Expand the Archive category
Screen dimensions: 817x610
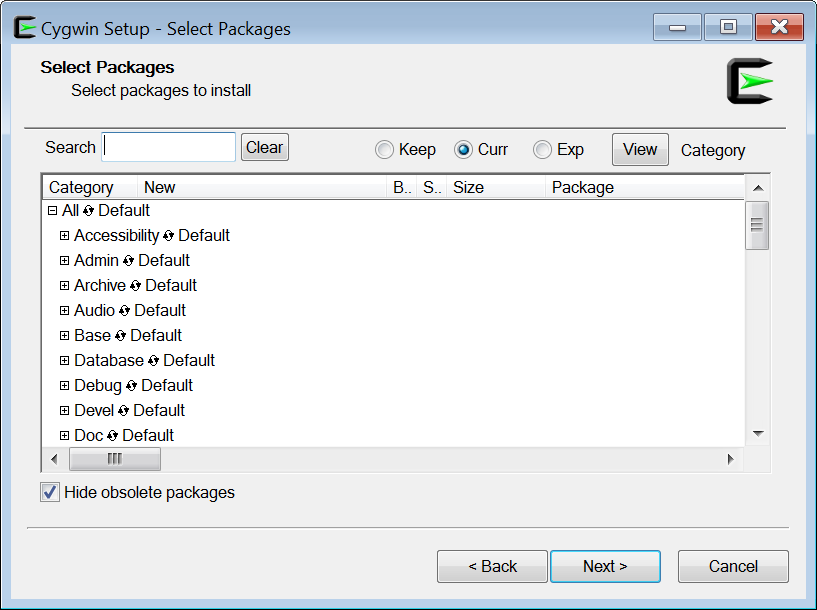64,286
